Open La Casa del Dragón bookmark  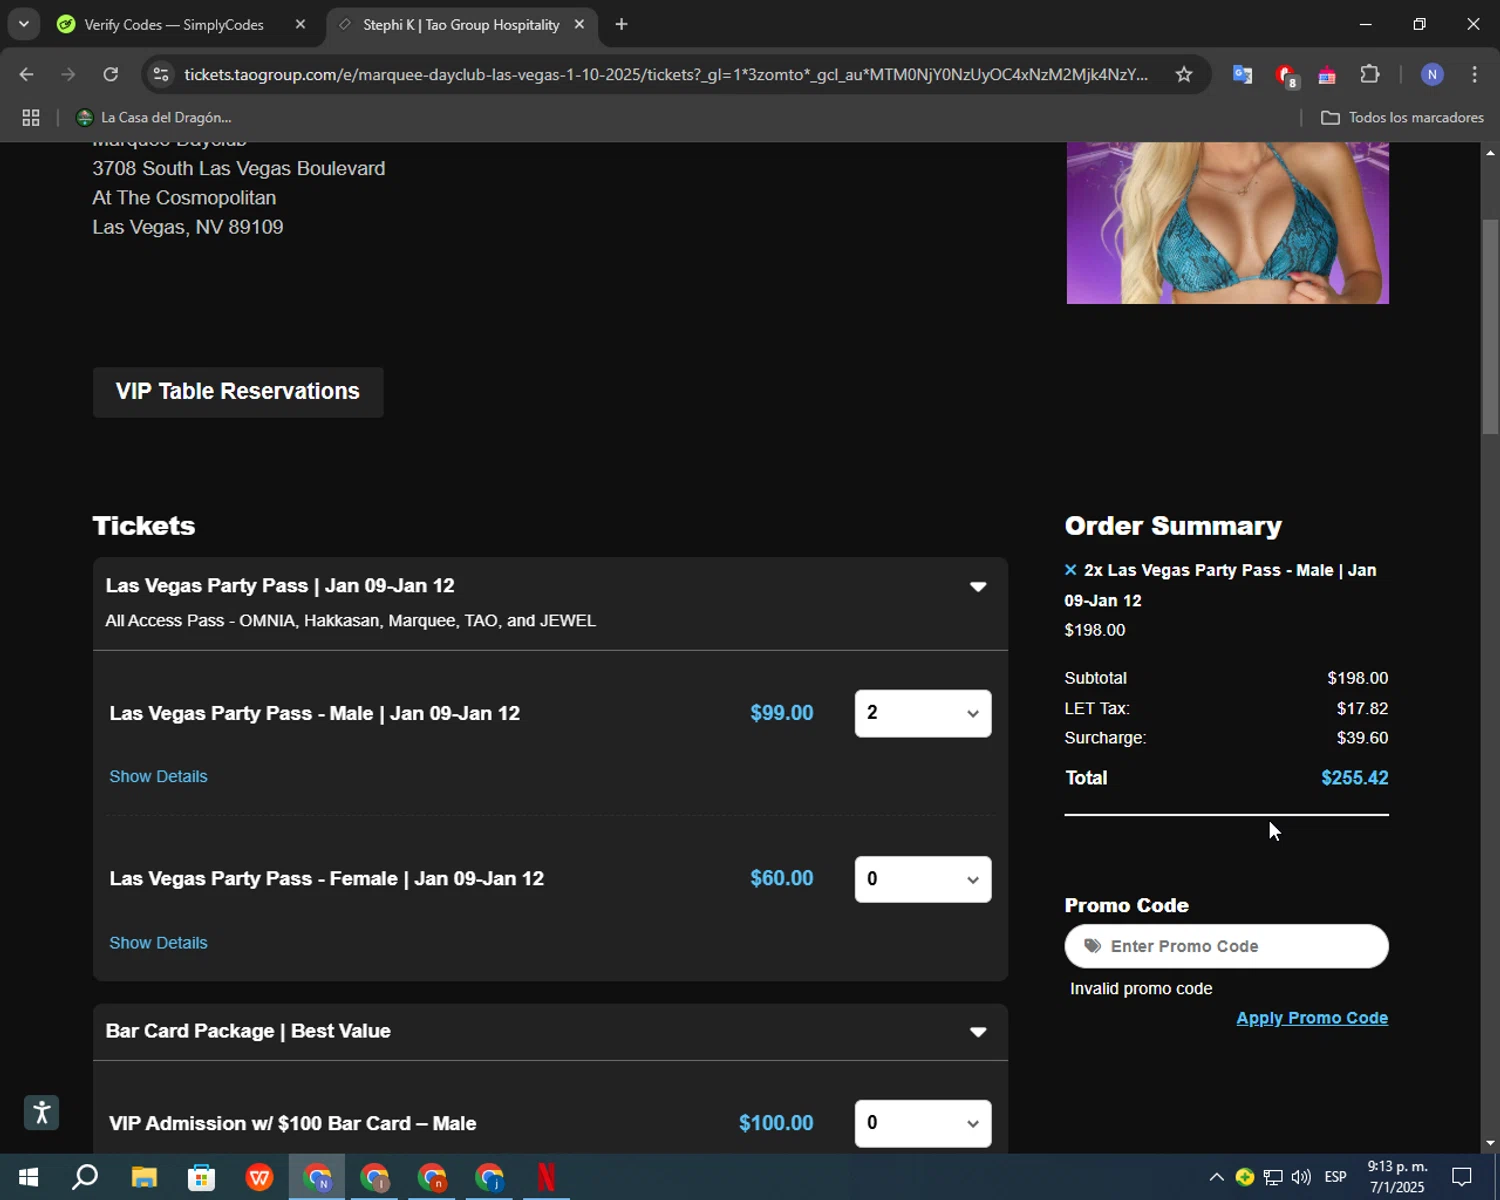(154, 117)
